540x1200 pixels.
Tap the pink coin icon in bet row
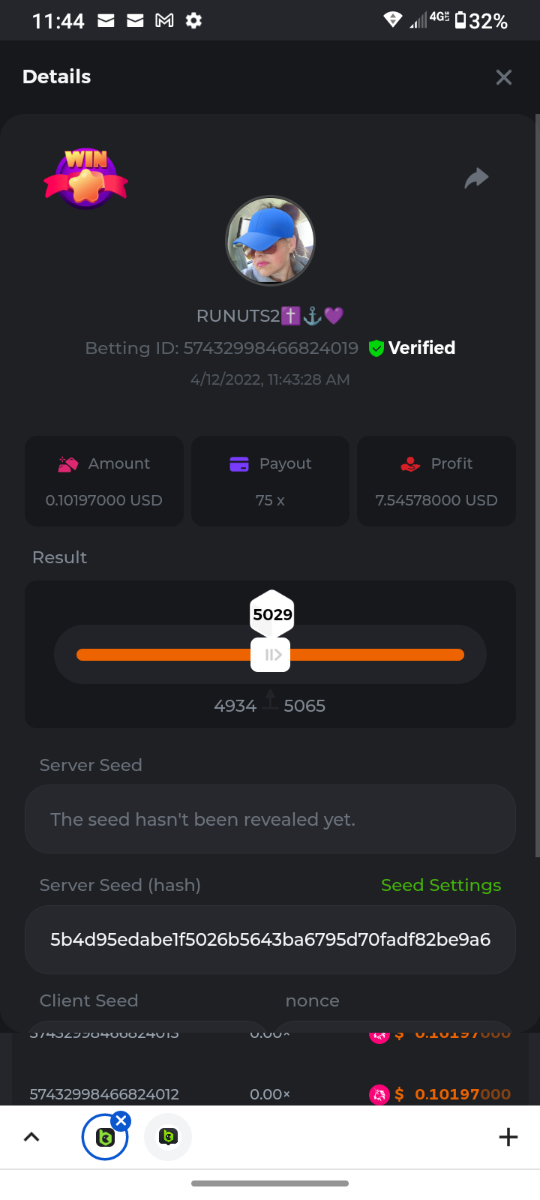point(379,1094)
